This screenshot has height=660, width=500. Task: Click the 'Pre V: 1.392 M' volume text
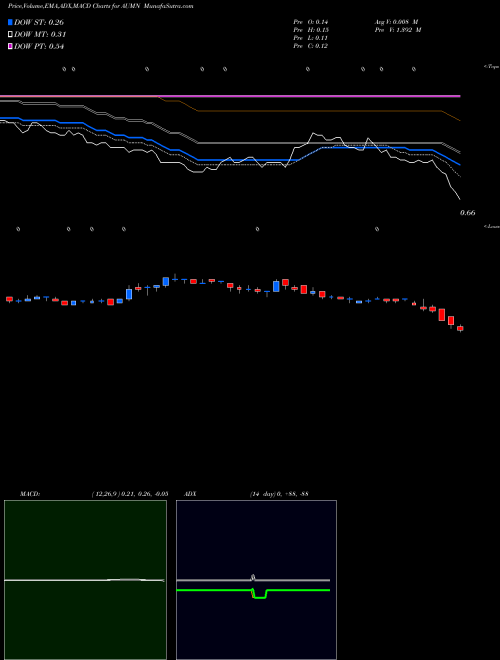[x=397, y=30]
